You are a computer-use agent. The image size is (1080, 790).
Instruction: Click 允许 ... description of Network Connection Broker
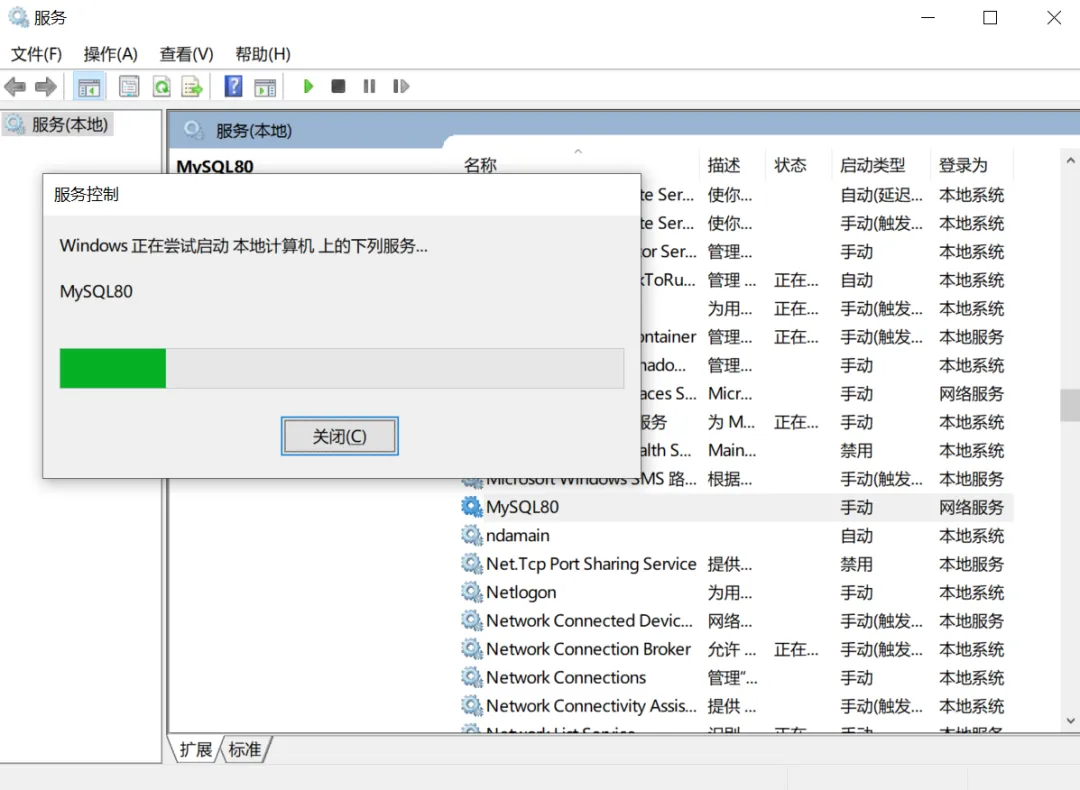pos(731,649)
